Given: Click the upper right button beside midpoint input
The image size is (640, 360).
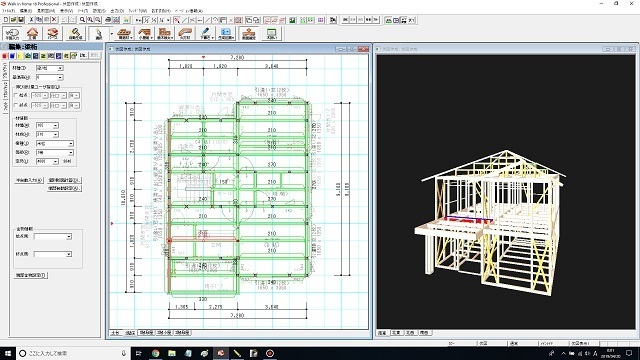Looking at the screenshot, I should click(x=64, y=180).
